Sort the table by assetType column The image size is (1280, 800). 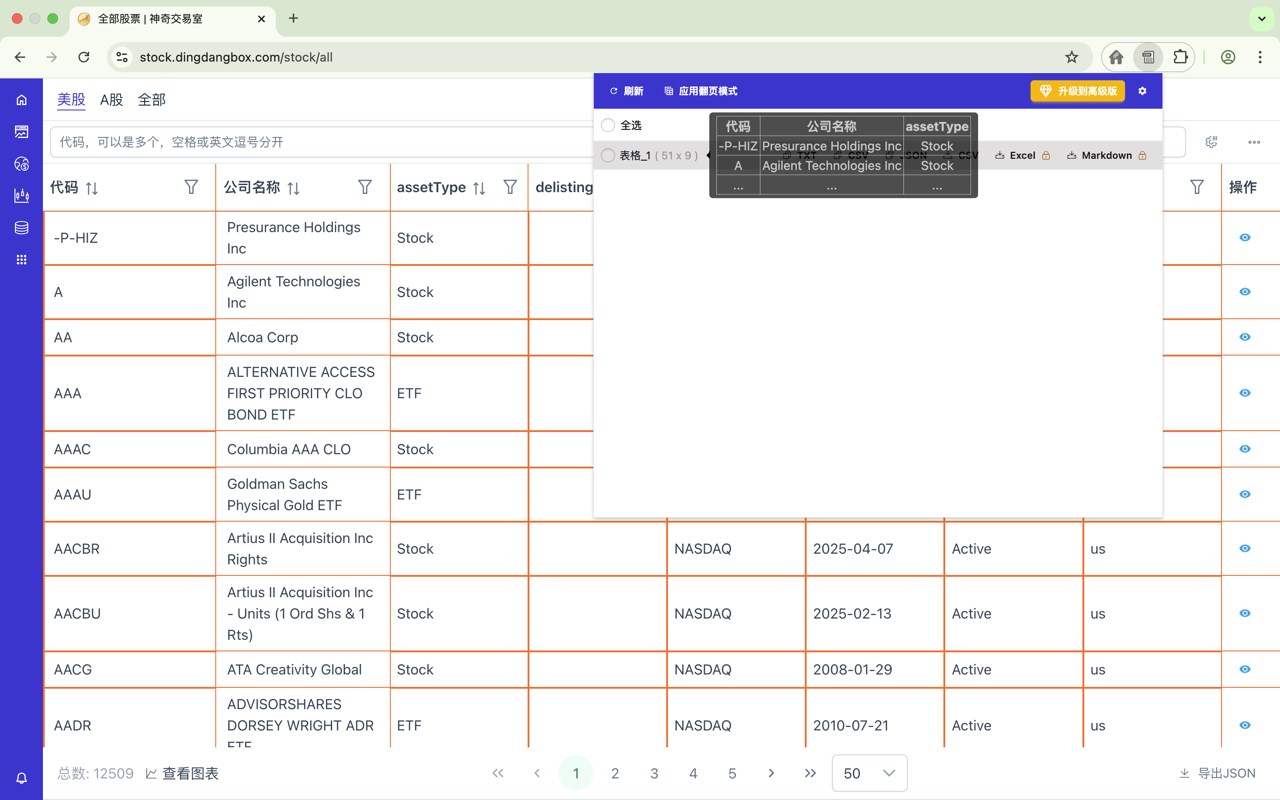pyautogui.click(x=479, y=188)
